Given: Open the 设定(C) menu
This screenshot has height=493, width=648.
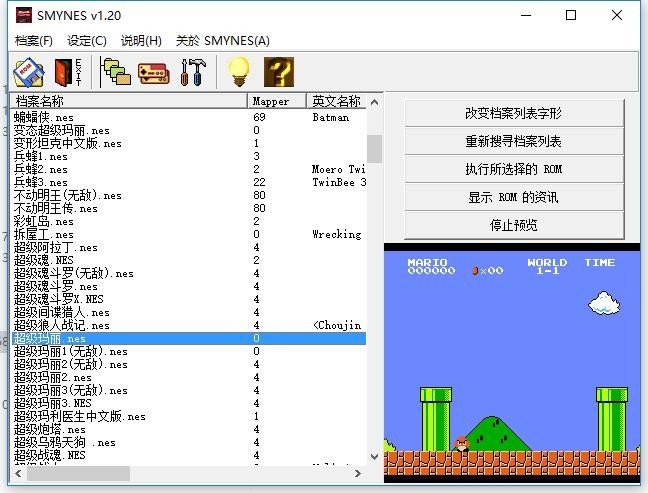Looking at the screenshot, I should click(x=87, y=41).
